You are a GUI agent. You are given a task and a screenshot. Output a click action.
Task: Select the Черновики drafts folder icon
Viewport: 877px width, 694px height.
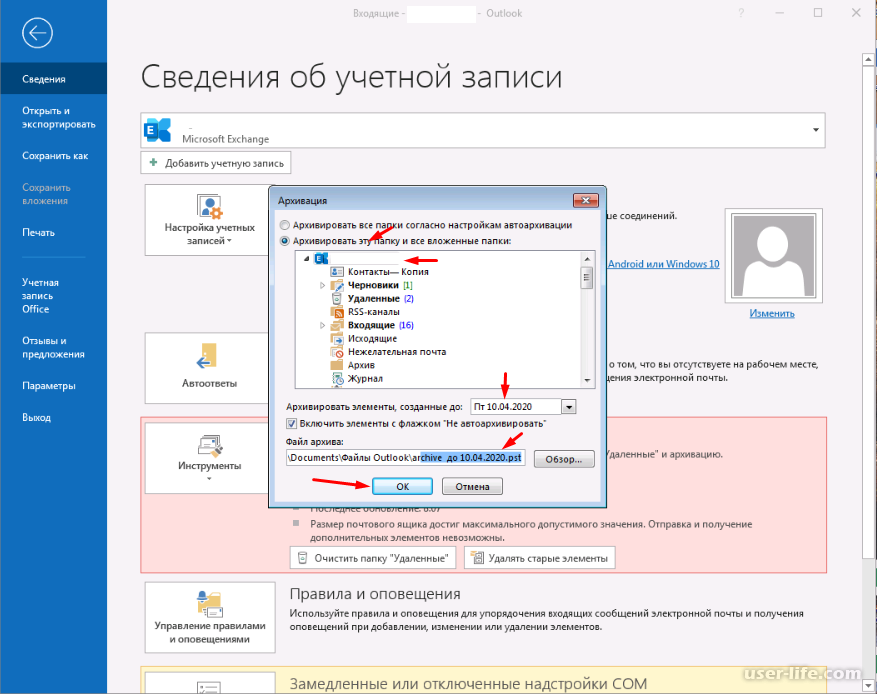337,285
